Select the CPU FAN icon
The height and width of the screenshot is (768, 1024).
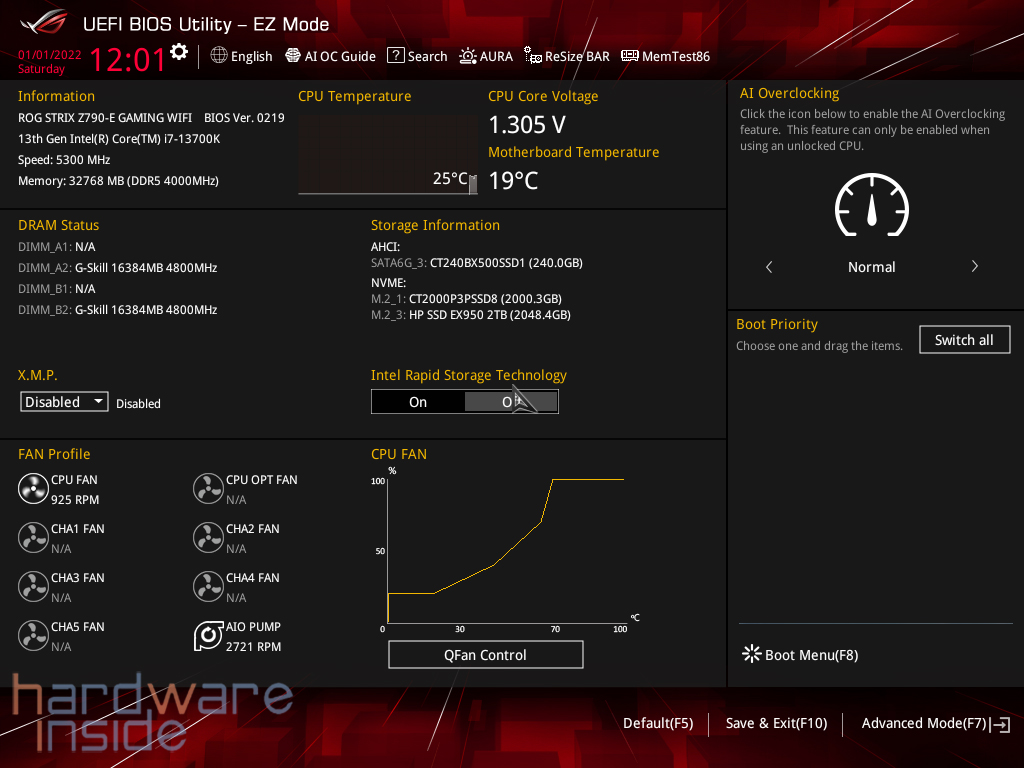pos(33,488)
